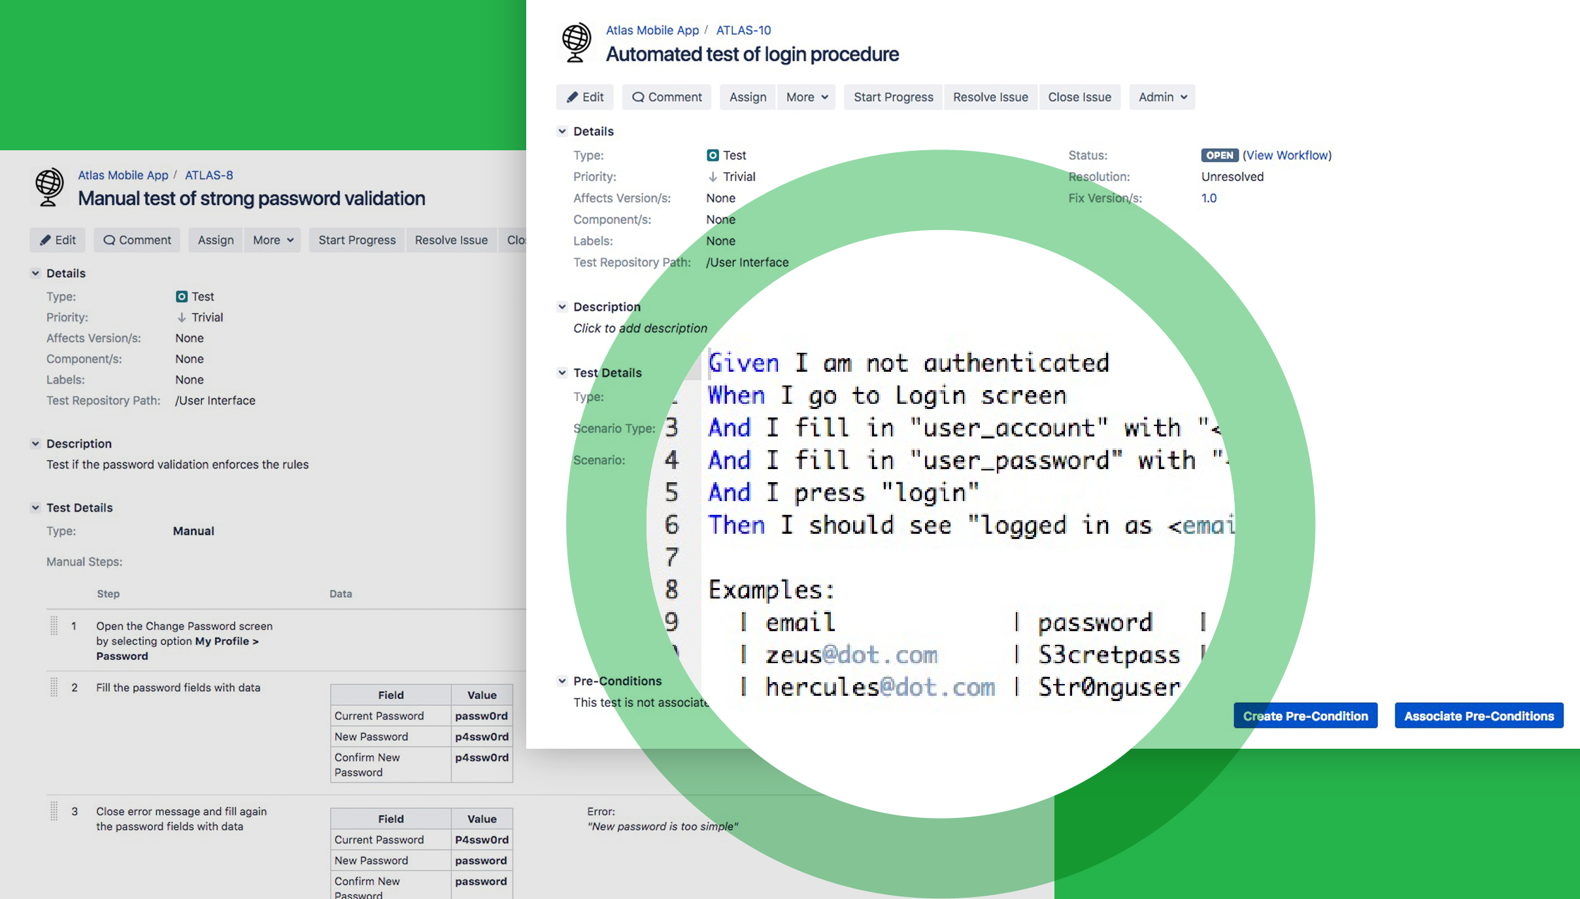Viewport: 1580px width, 899px height.
Task: Click the OPEN status badge
Action: click(x=1220, y=155)
